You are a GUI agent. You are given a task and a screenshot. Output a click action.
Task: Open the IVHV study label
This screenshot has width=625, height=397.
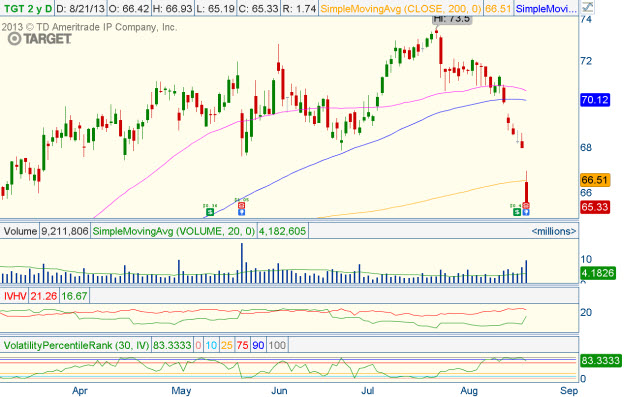15,296
